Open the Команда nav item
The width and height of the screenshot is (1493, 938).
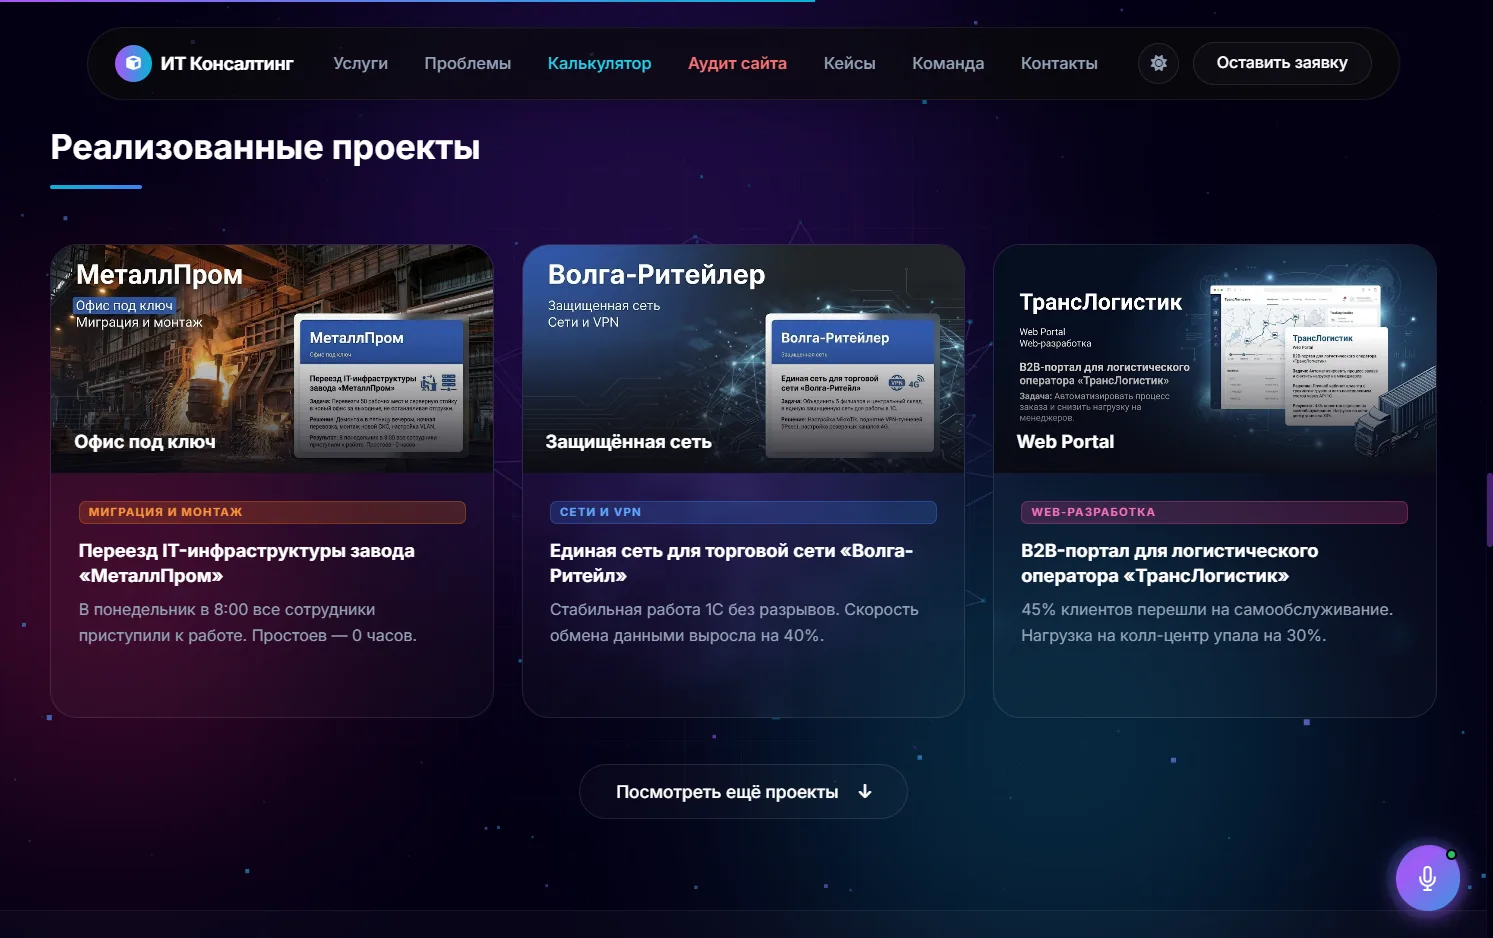948,63
